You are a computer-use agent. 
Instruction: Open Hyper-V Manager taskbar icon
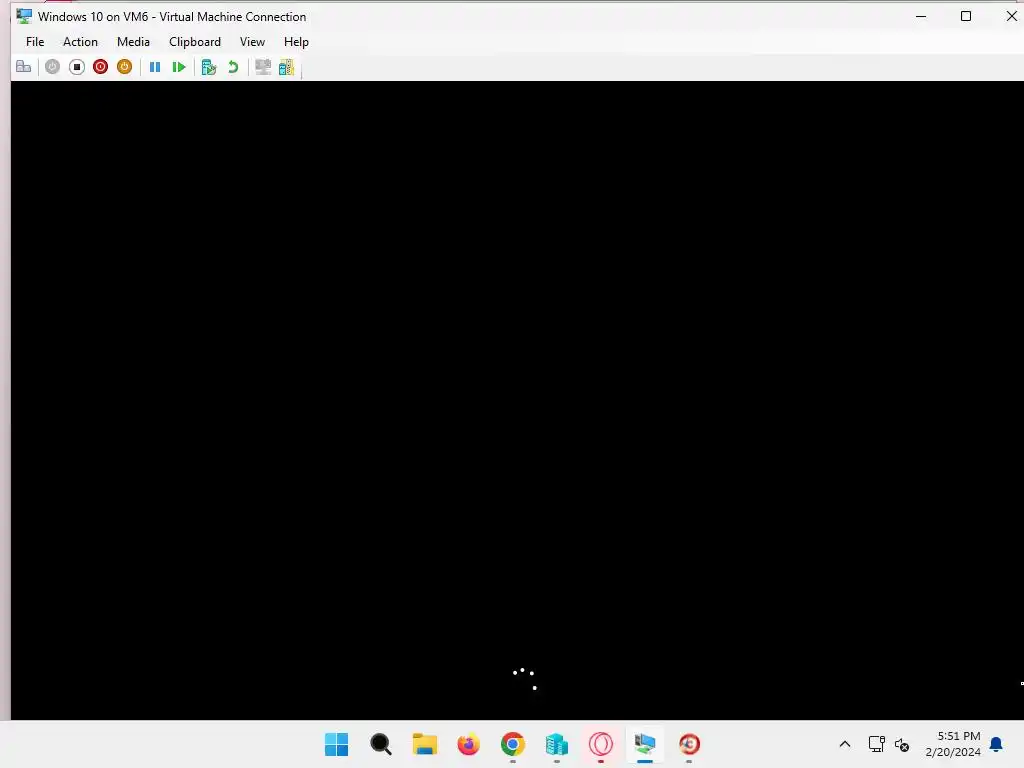click(x=556, y=744)
